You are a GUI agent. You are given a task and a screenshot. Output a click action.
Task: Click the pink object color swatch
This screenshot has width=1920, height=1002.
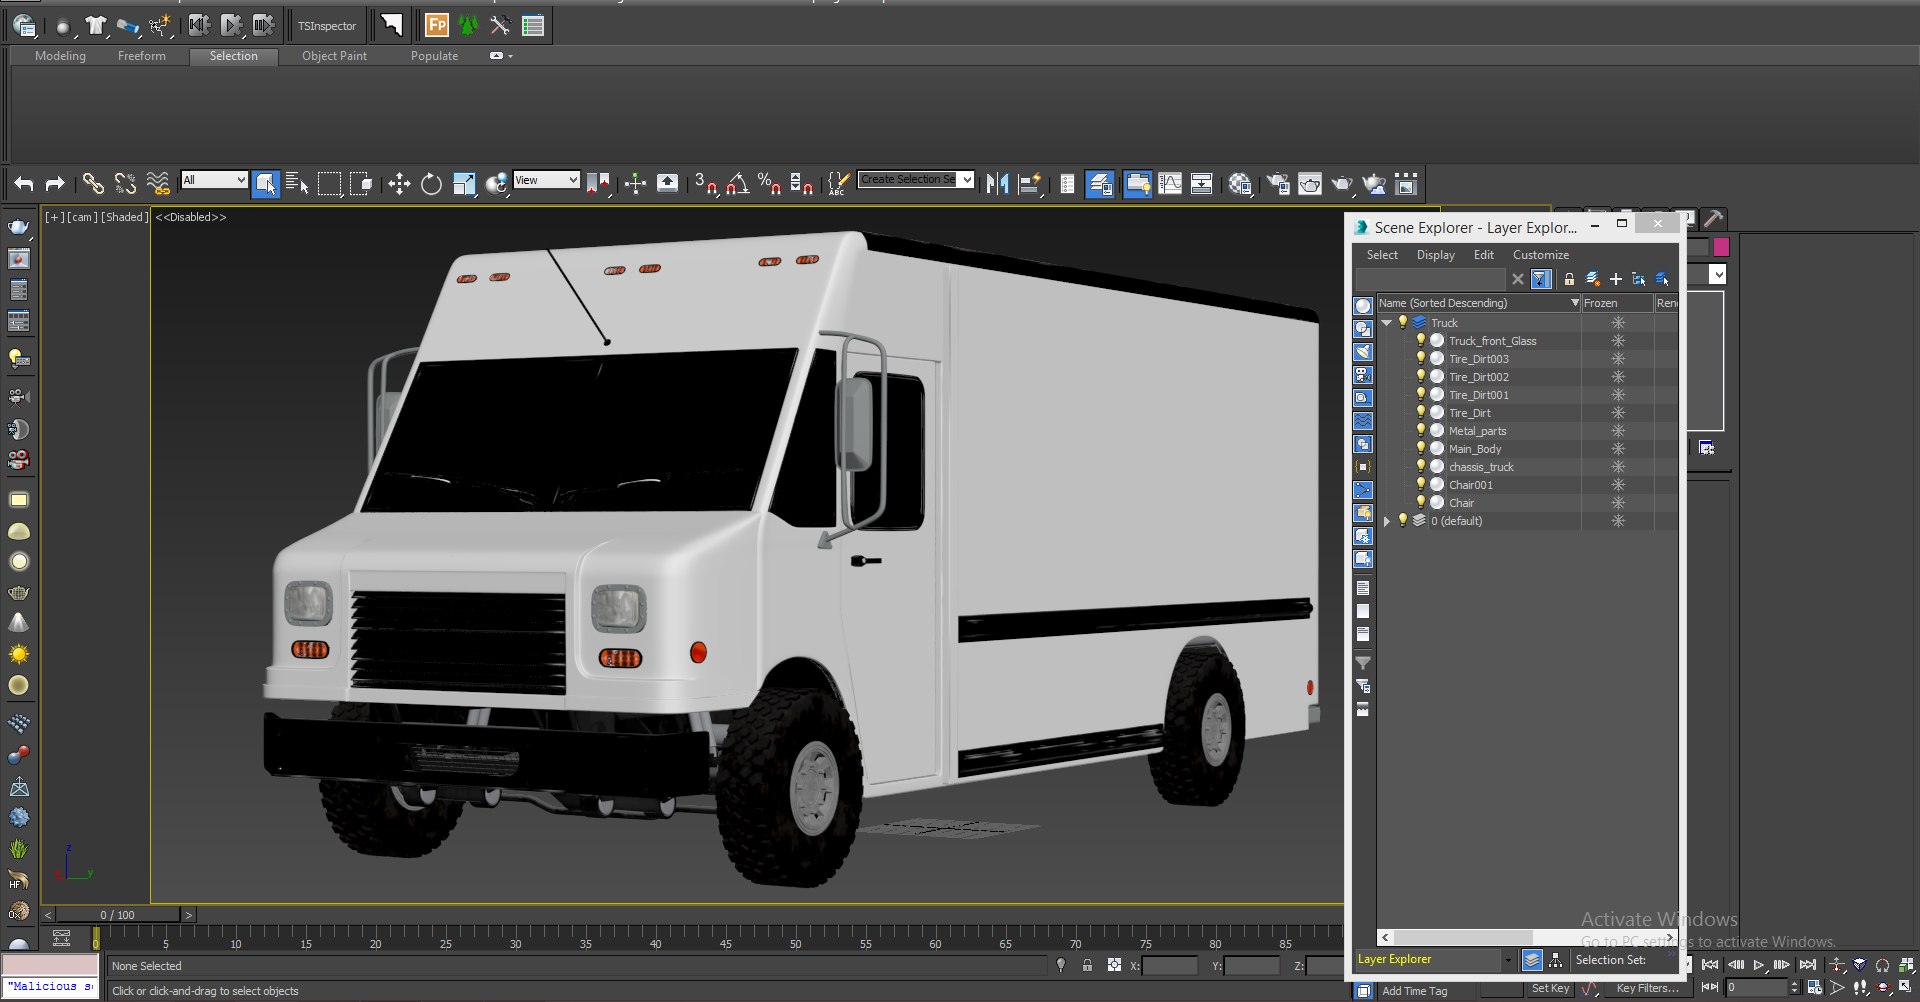[1721, 247]
